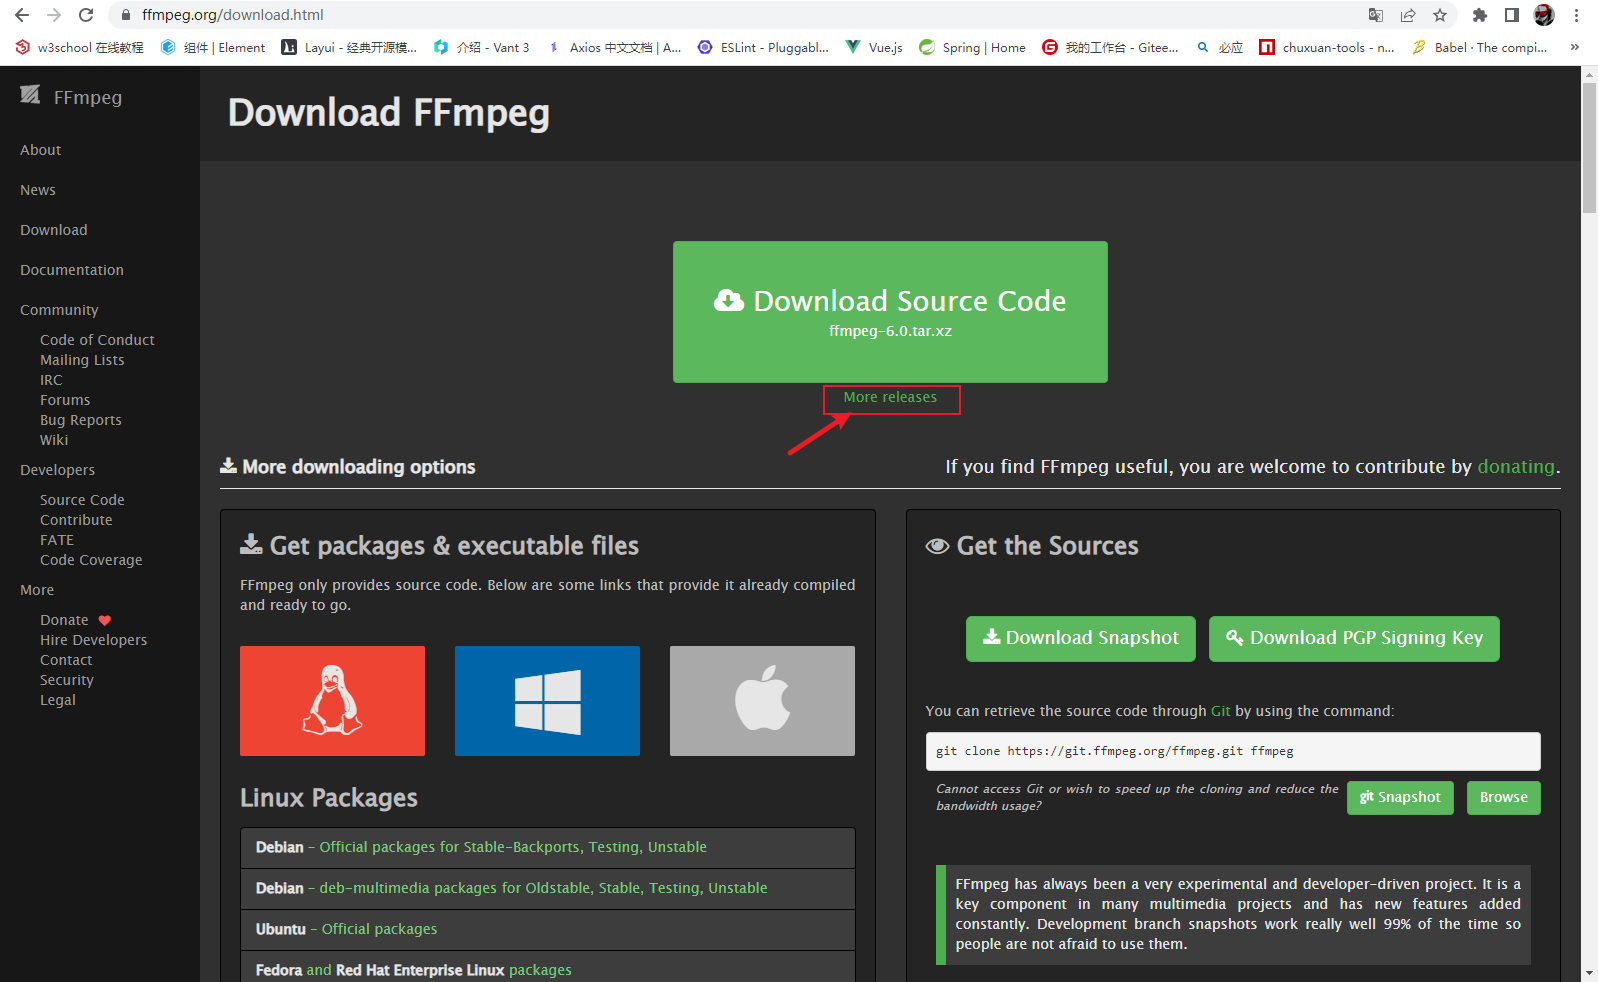Go back with browser back arrow
The image size is (1598, 982).
click(x=22, y=15)
